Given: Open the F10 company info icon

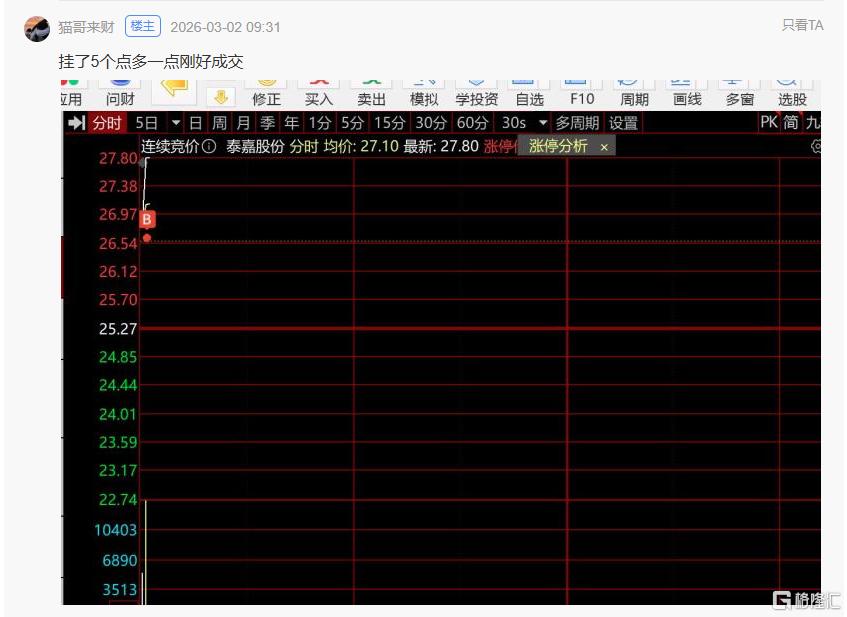Looking at the screenshot, I should (582, 92).
